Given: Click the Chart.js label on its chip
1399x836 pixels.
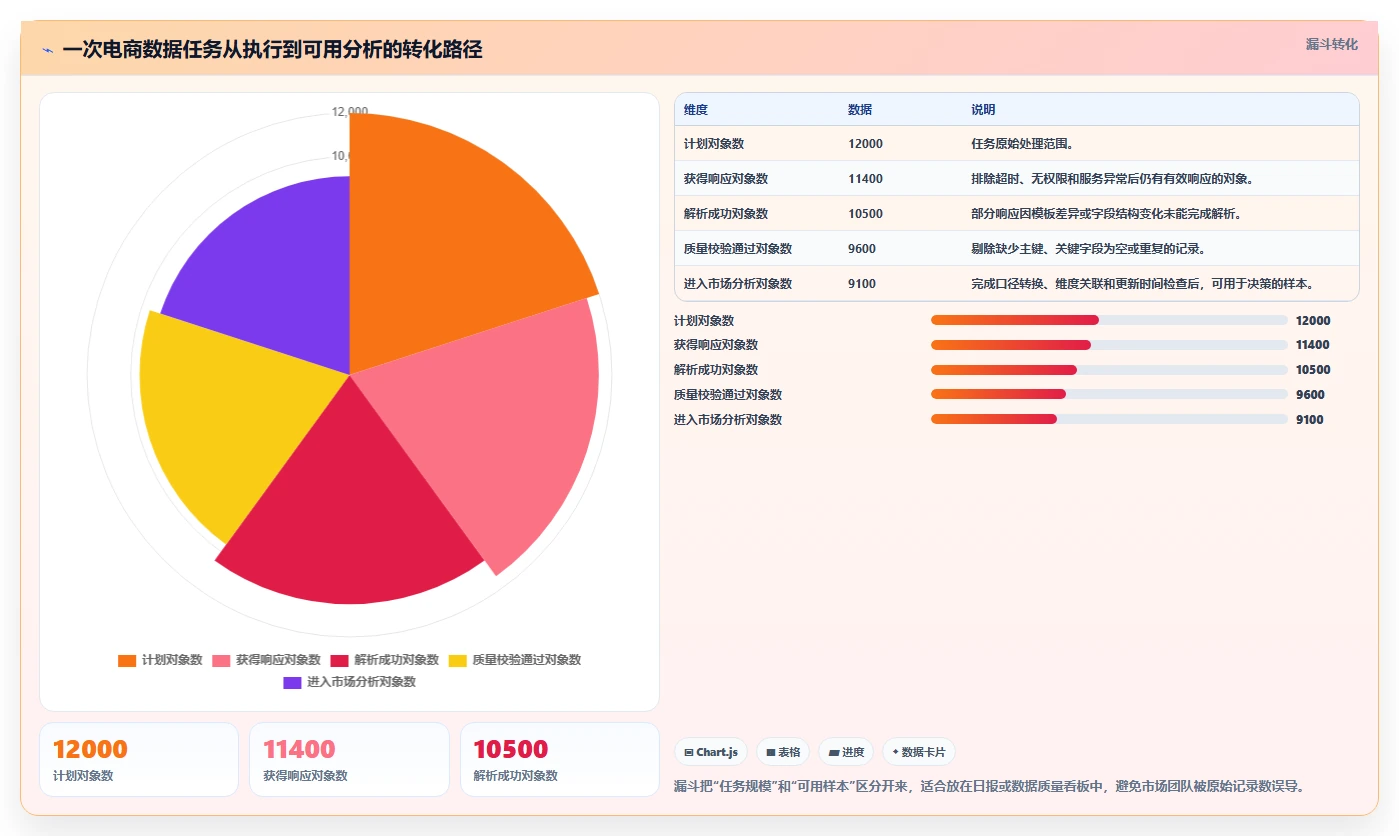Looking at the screenshot, I should pos(717,752).
